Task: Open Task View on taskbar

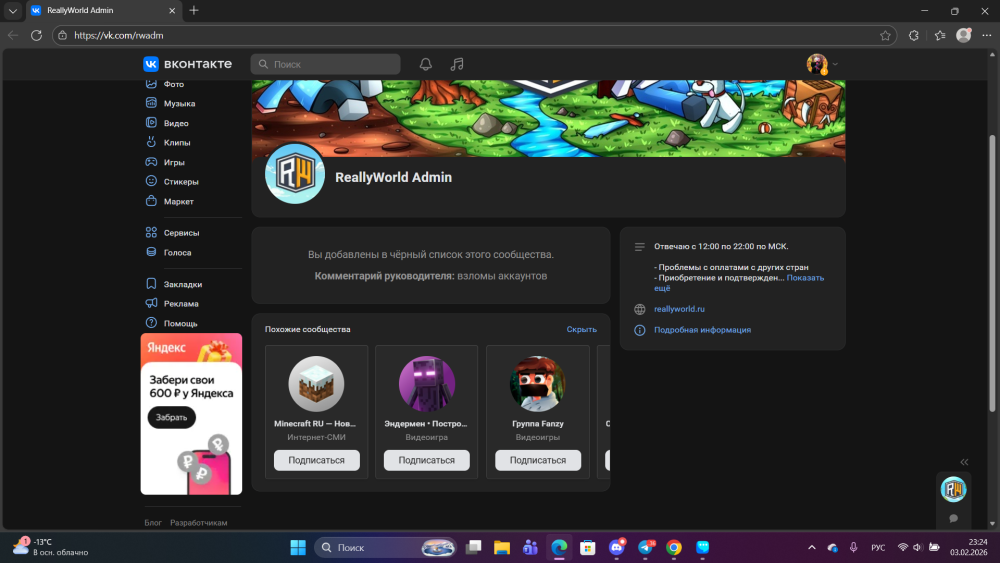Action: [473, 547]
